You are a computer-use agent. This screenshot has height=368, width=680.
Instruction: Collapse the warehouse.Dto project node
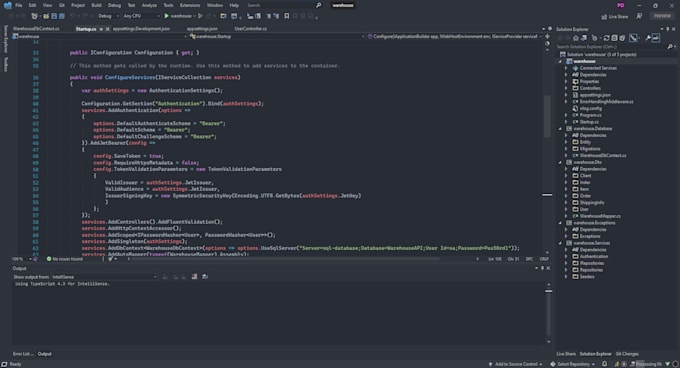point(560,162)
